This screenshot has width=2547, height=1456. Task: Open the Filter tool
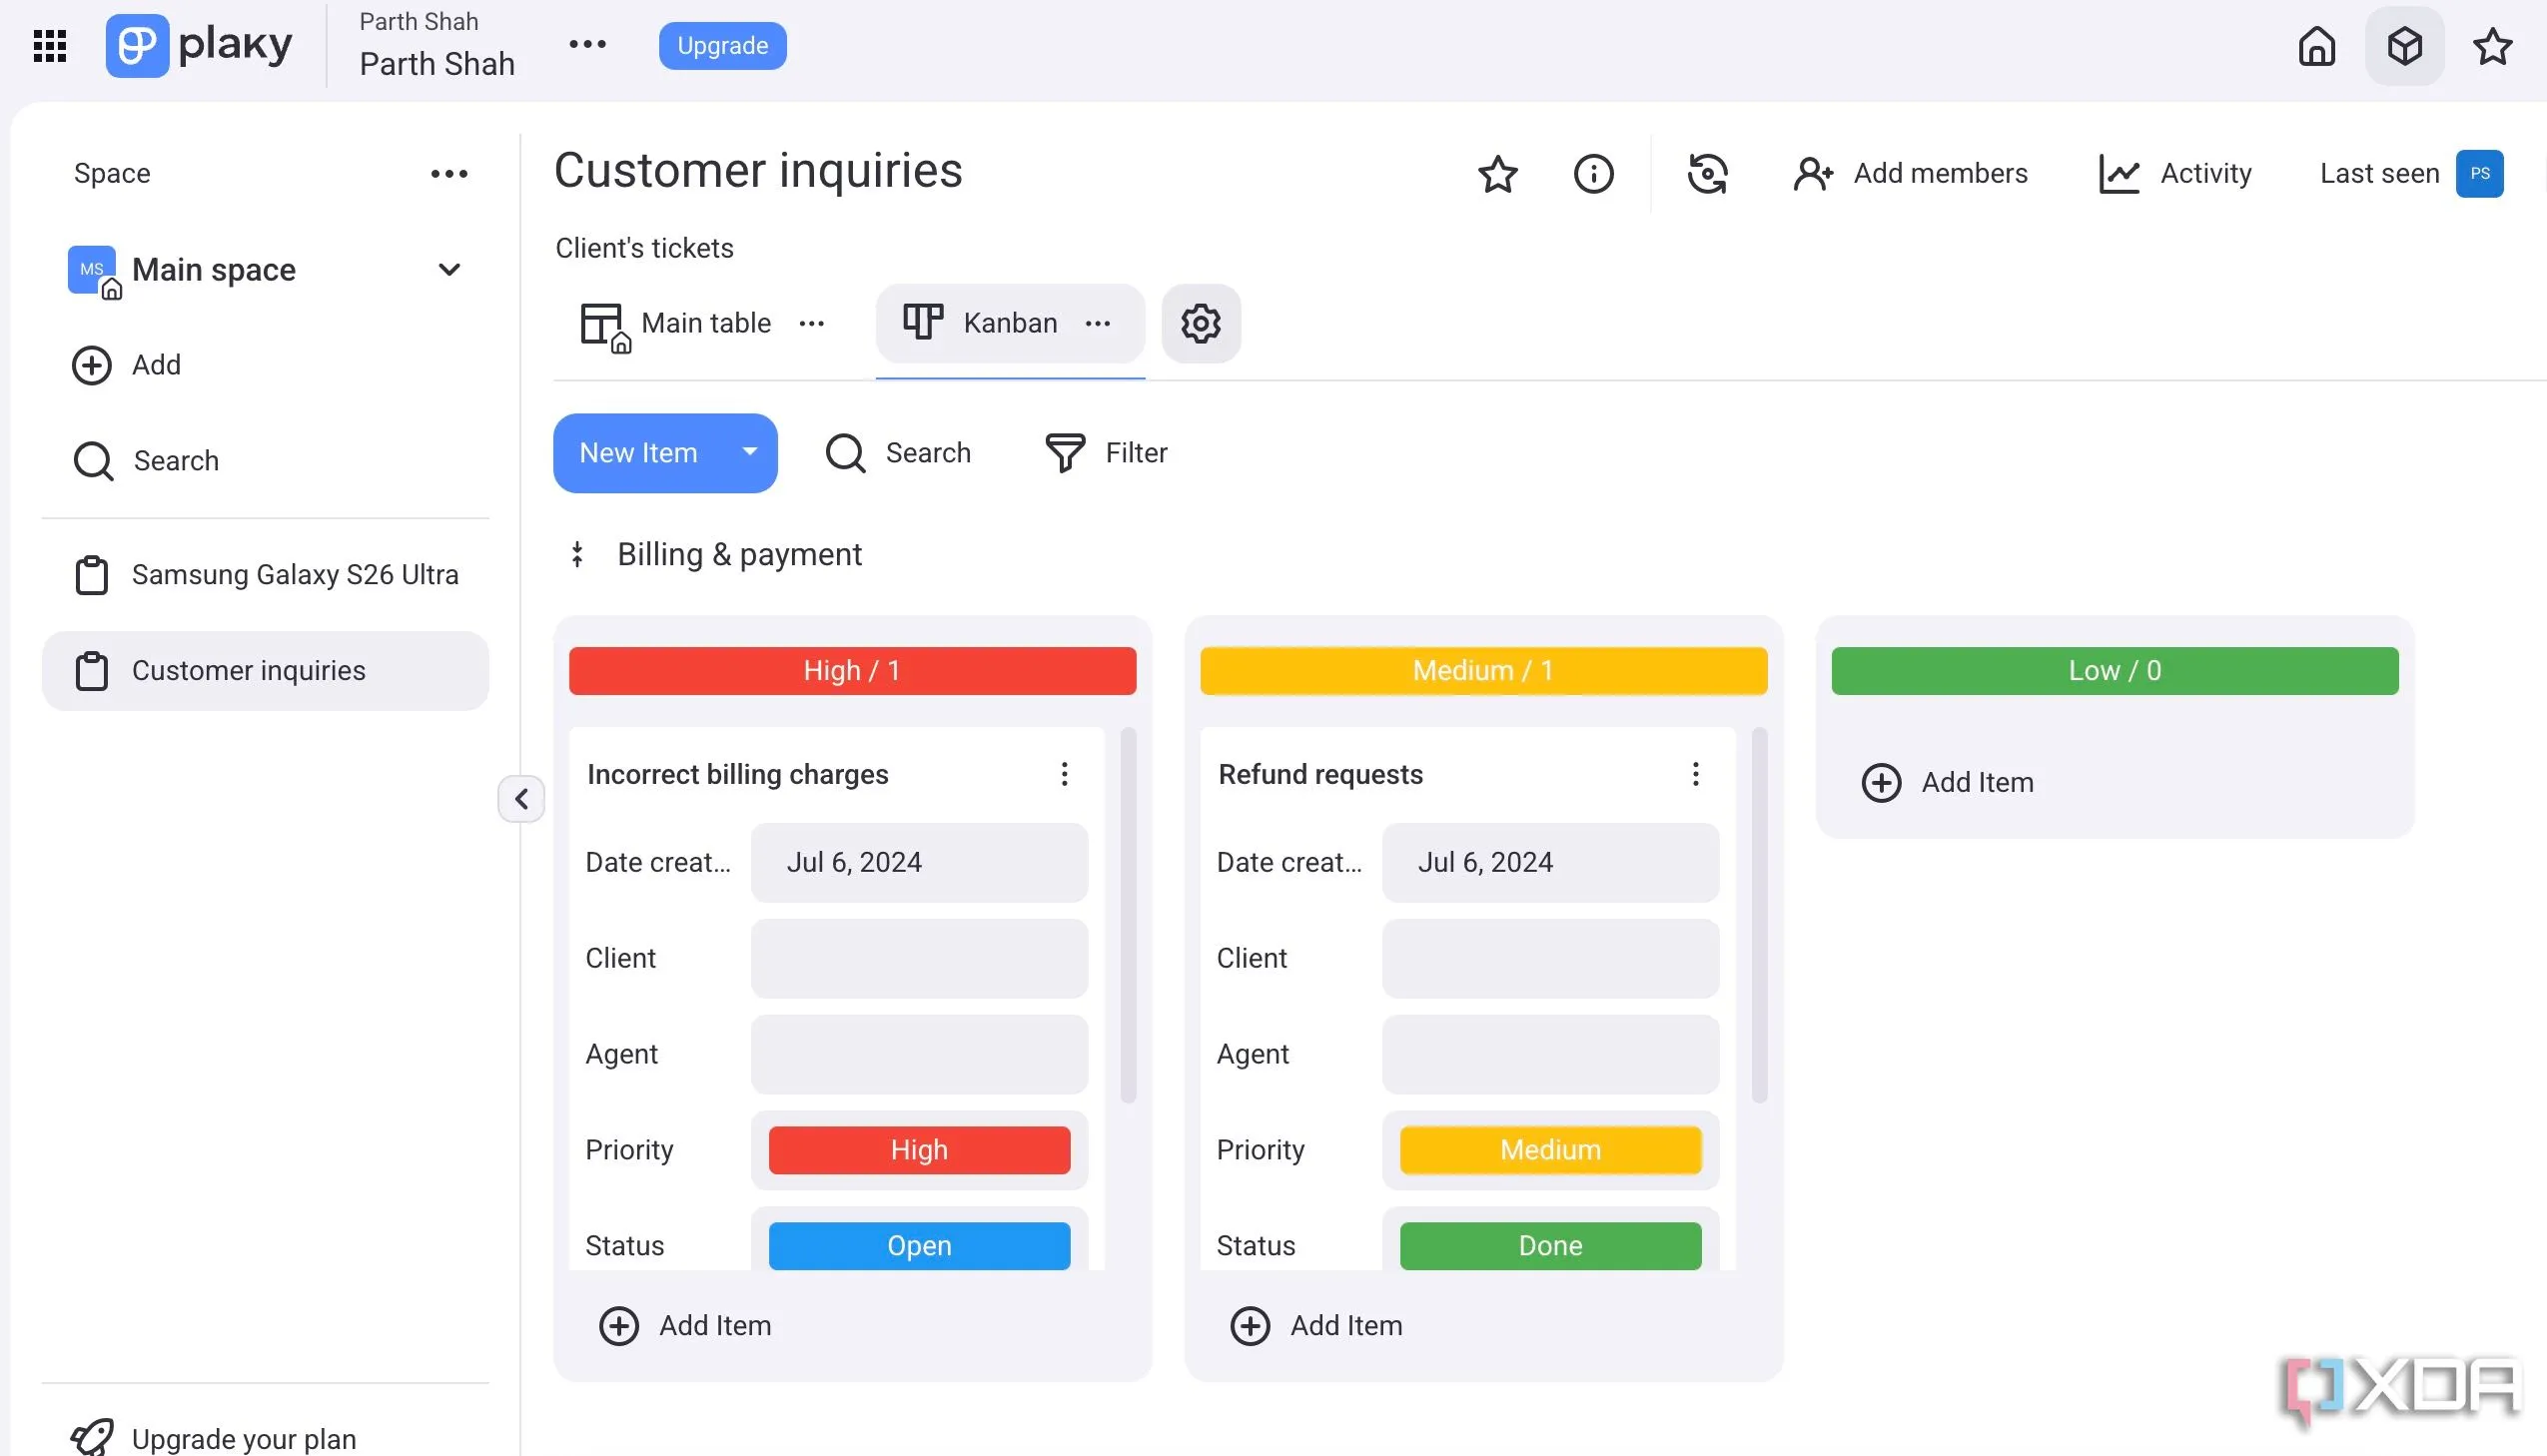click(x=1106, y=453)
